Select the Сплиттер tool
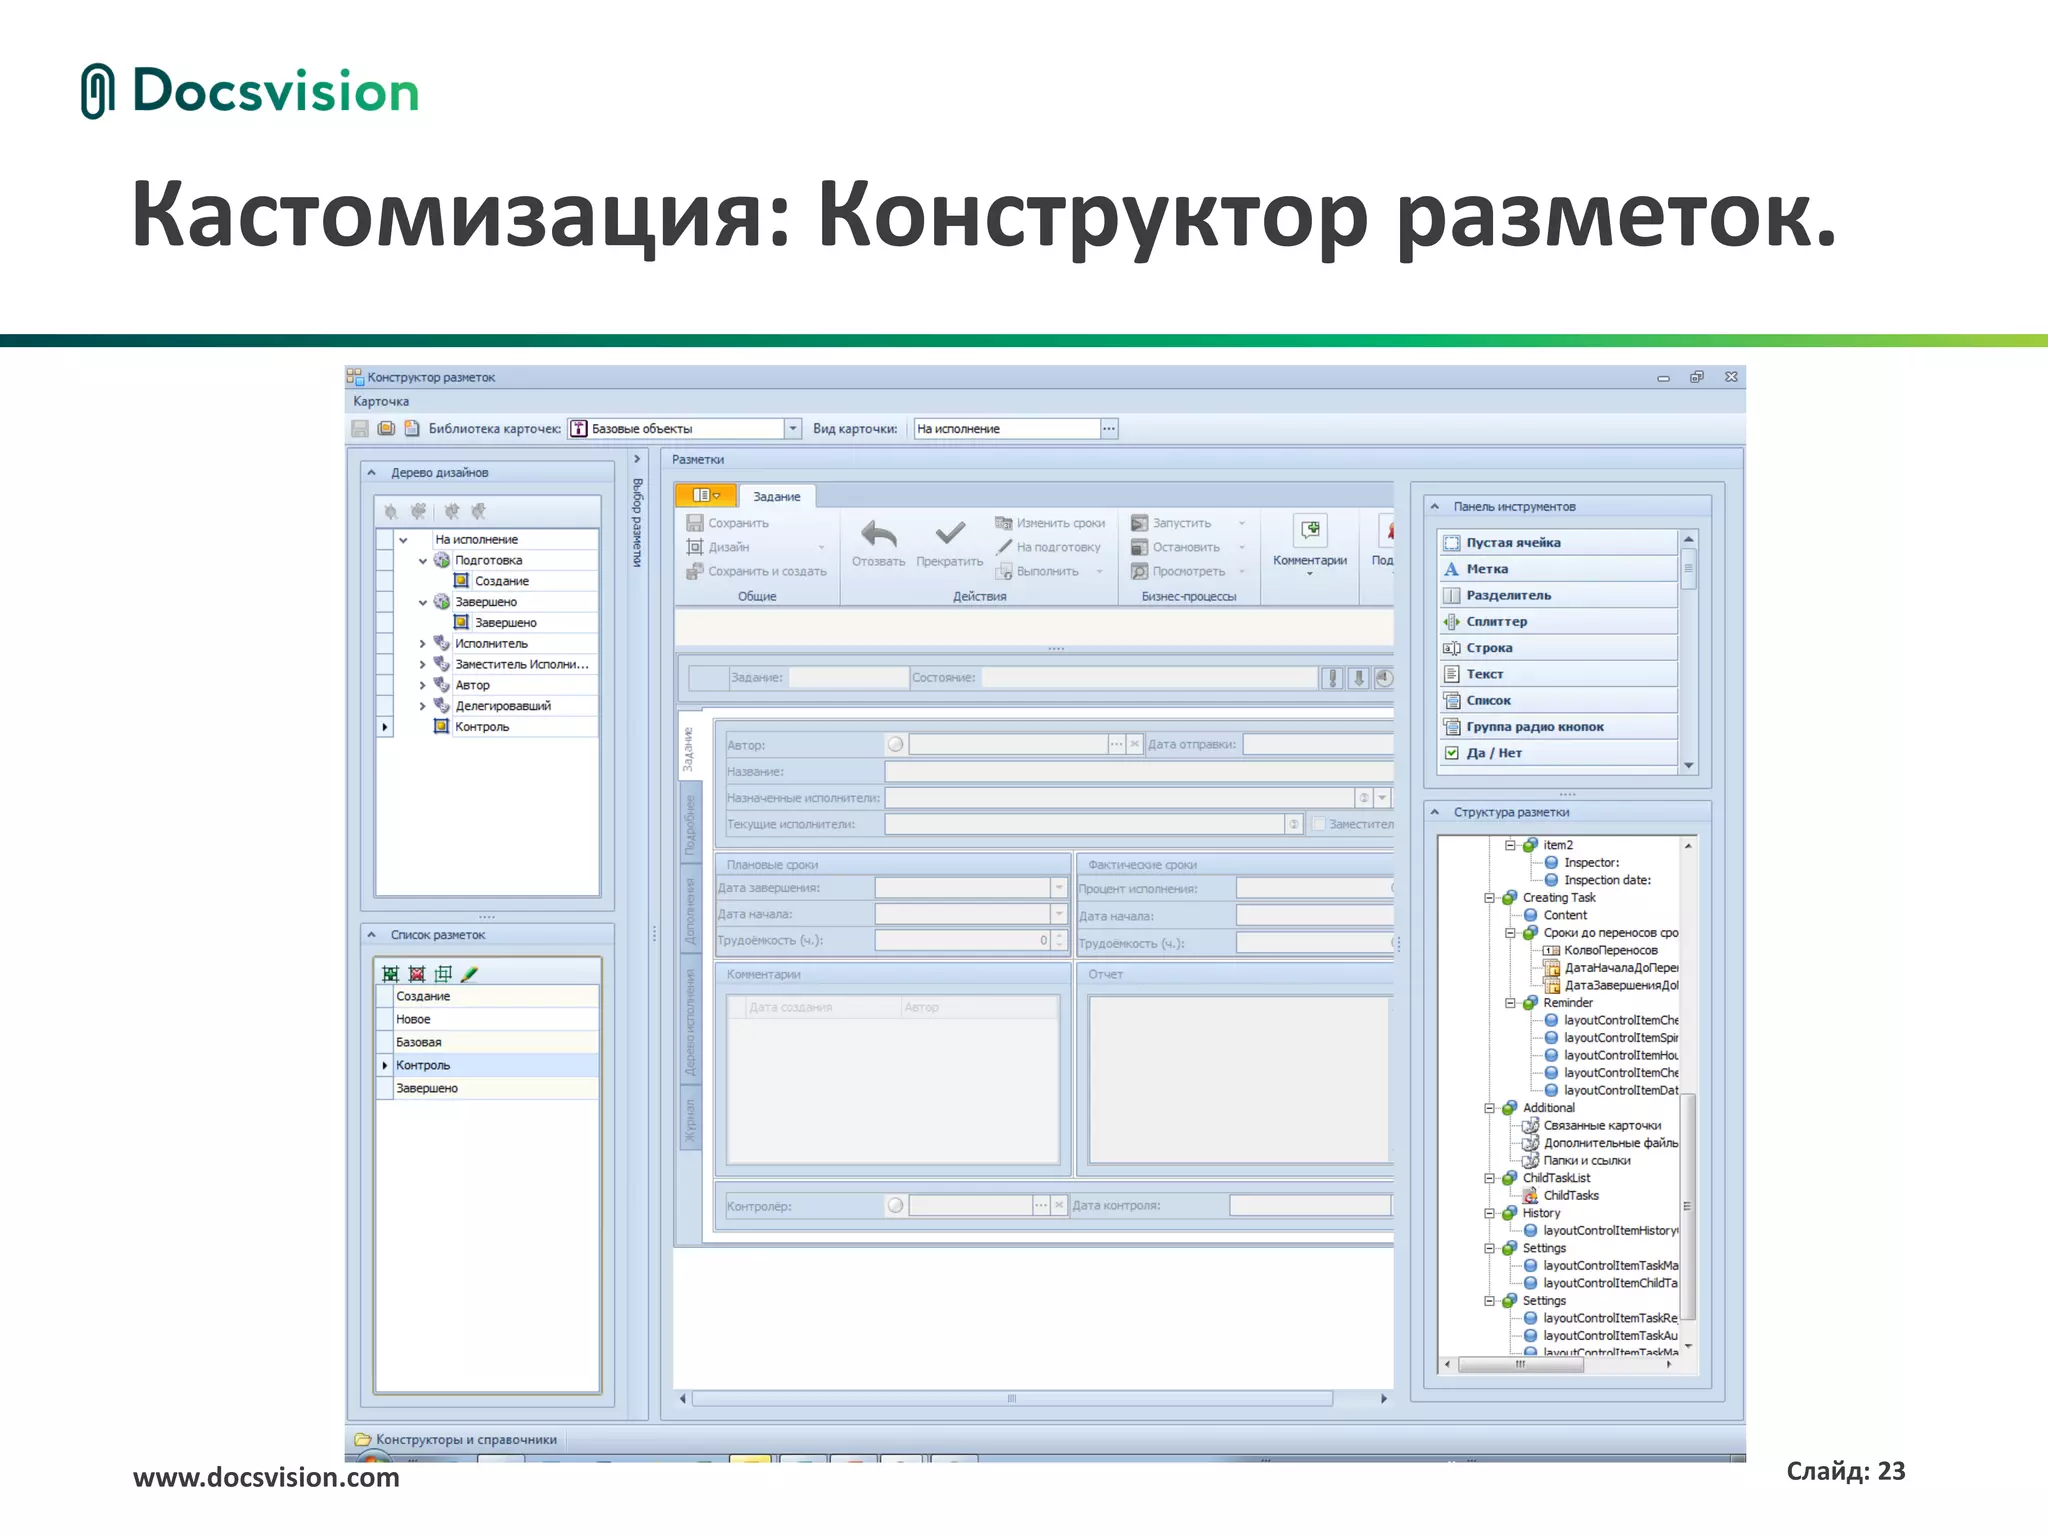 [x=1558, y=621]
